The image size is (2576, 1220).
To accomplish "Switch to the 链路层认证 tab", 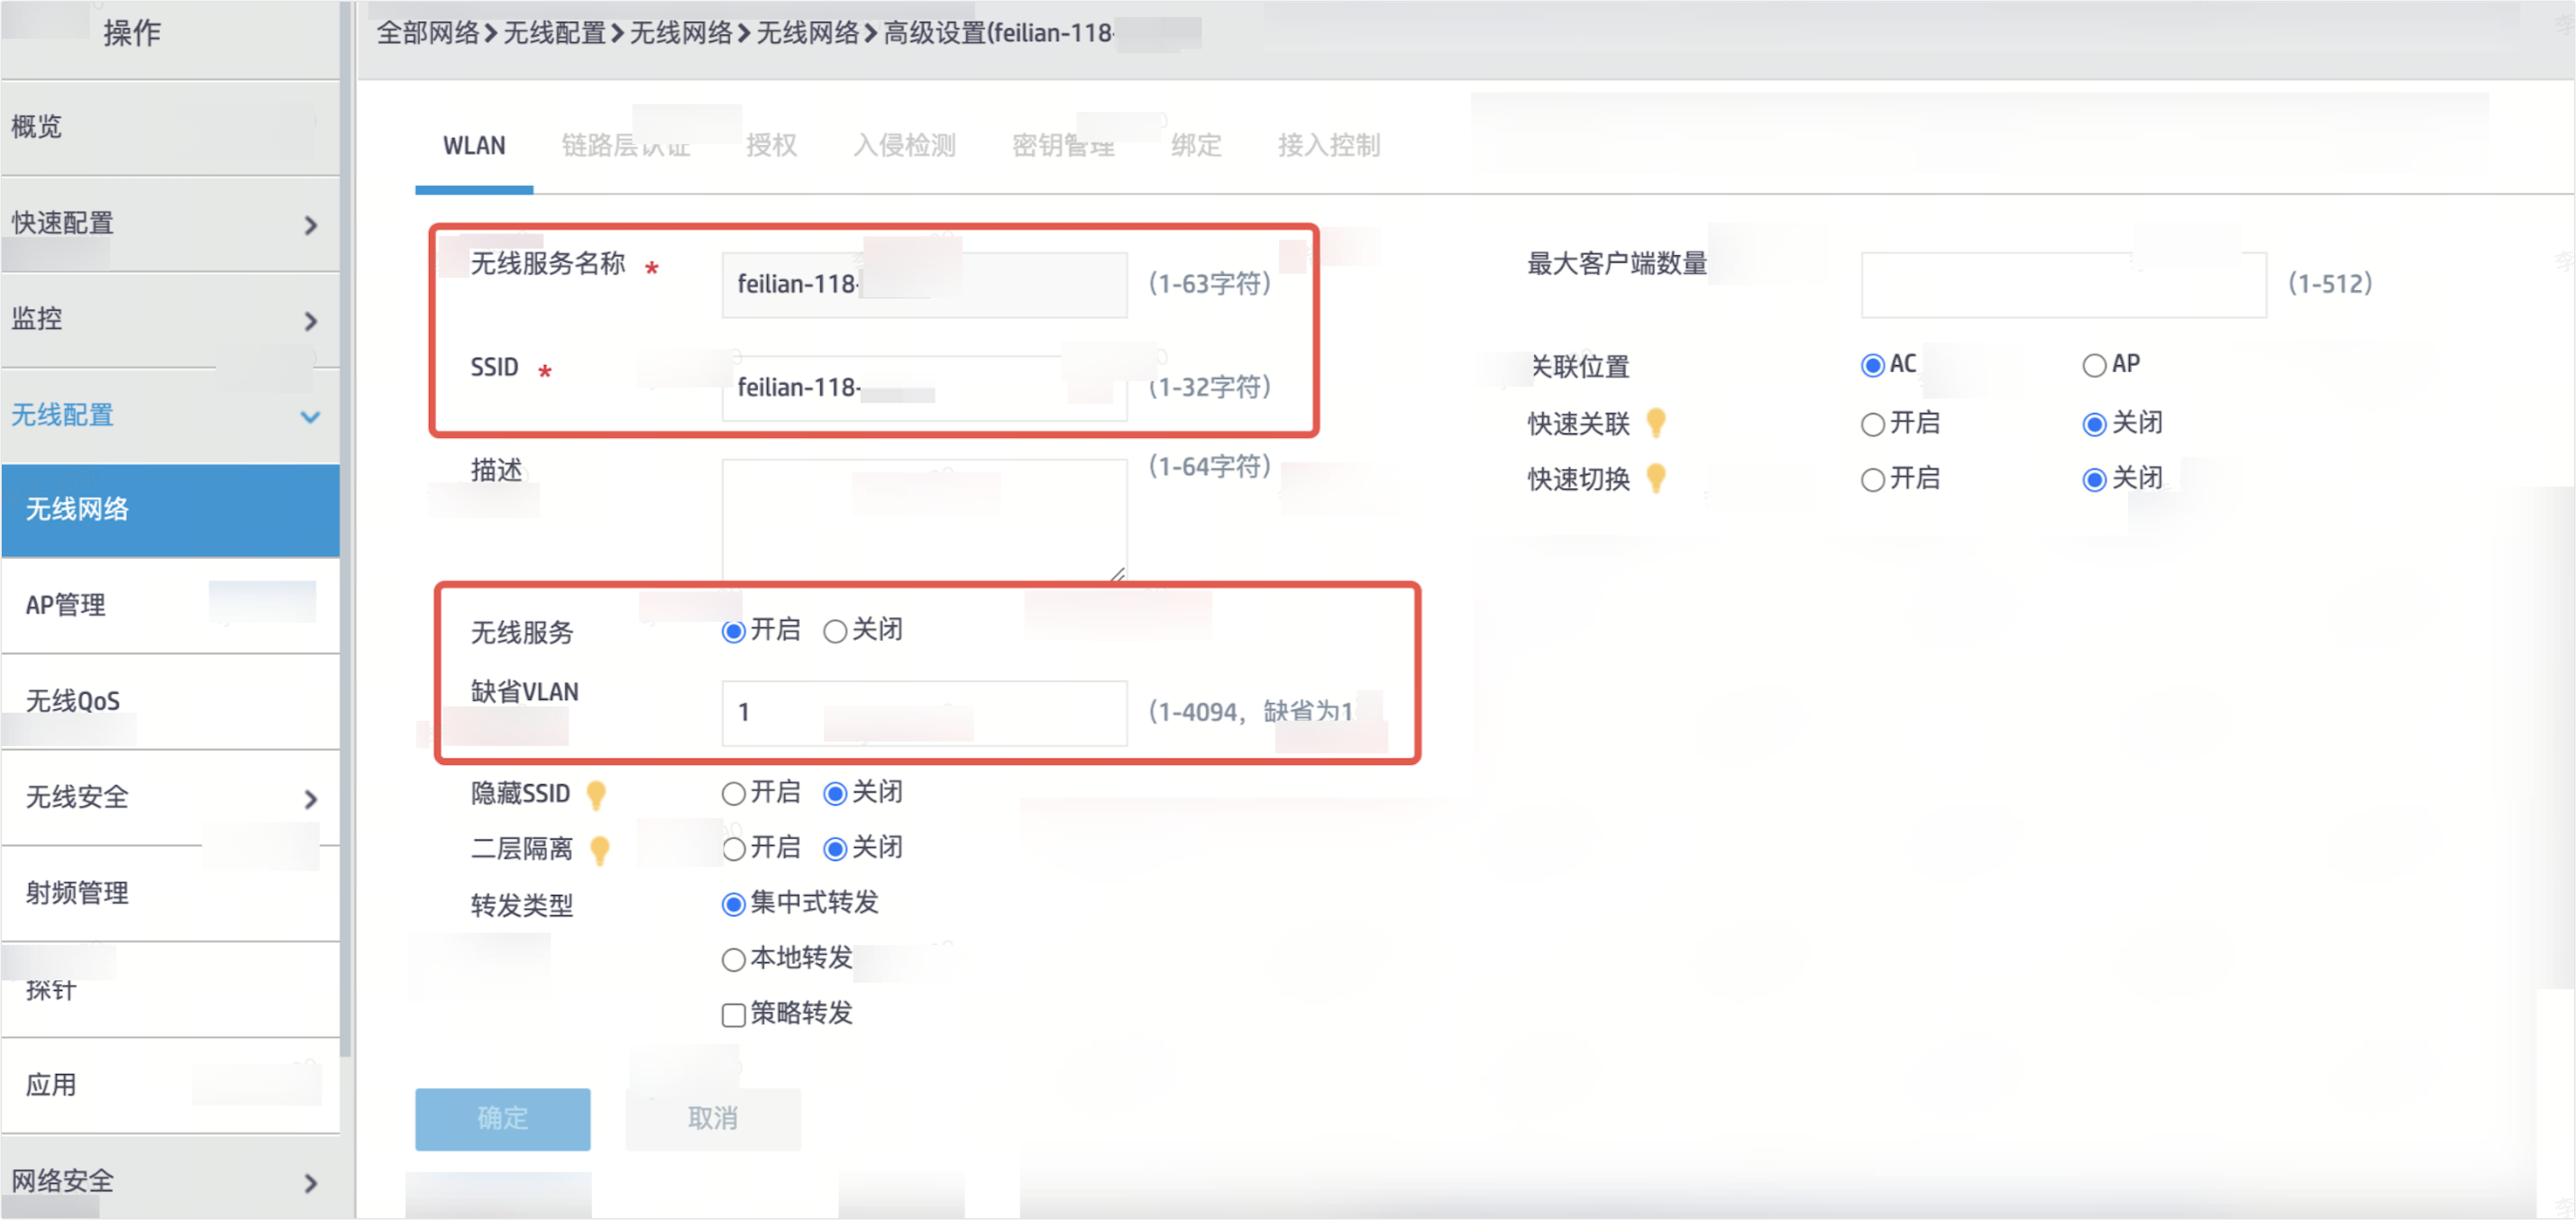I will pyautogui.click(x=626, y=146).
